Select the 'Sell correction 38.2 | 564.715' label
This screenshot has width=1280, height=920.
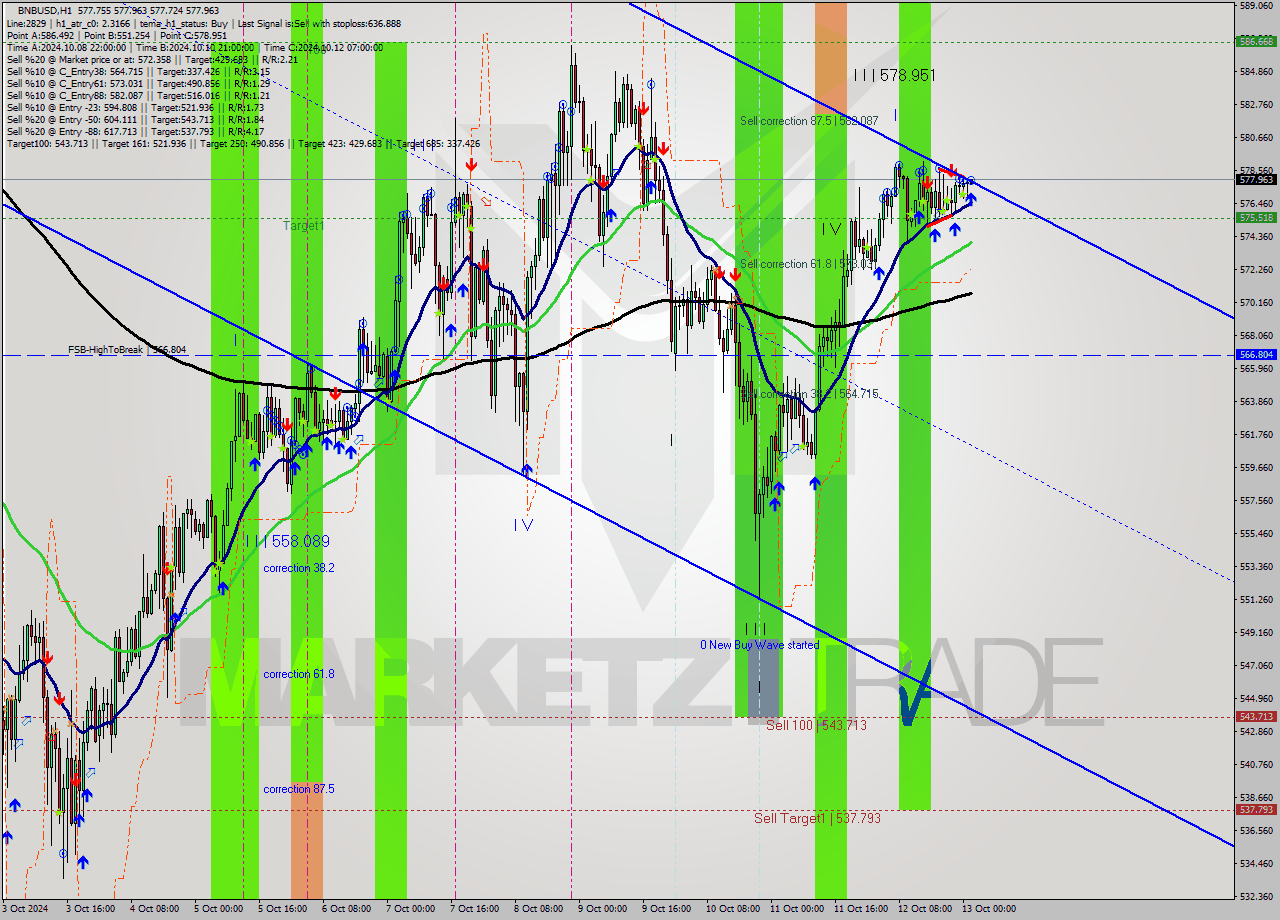810,394
